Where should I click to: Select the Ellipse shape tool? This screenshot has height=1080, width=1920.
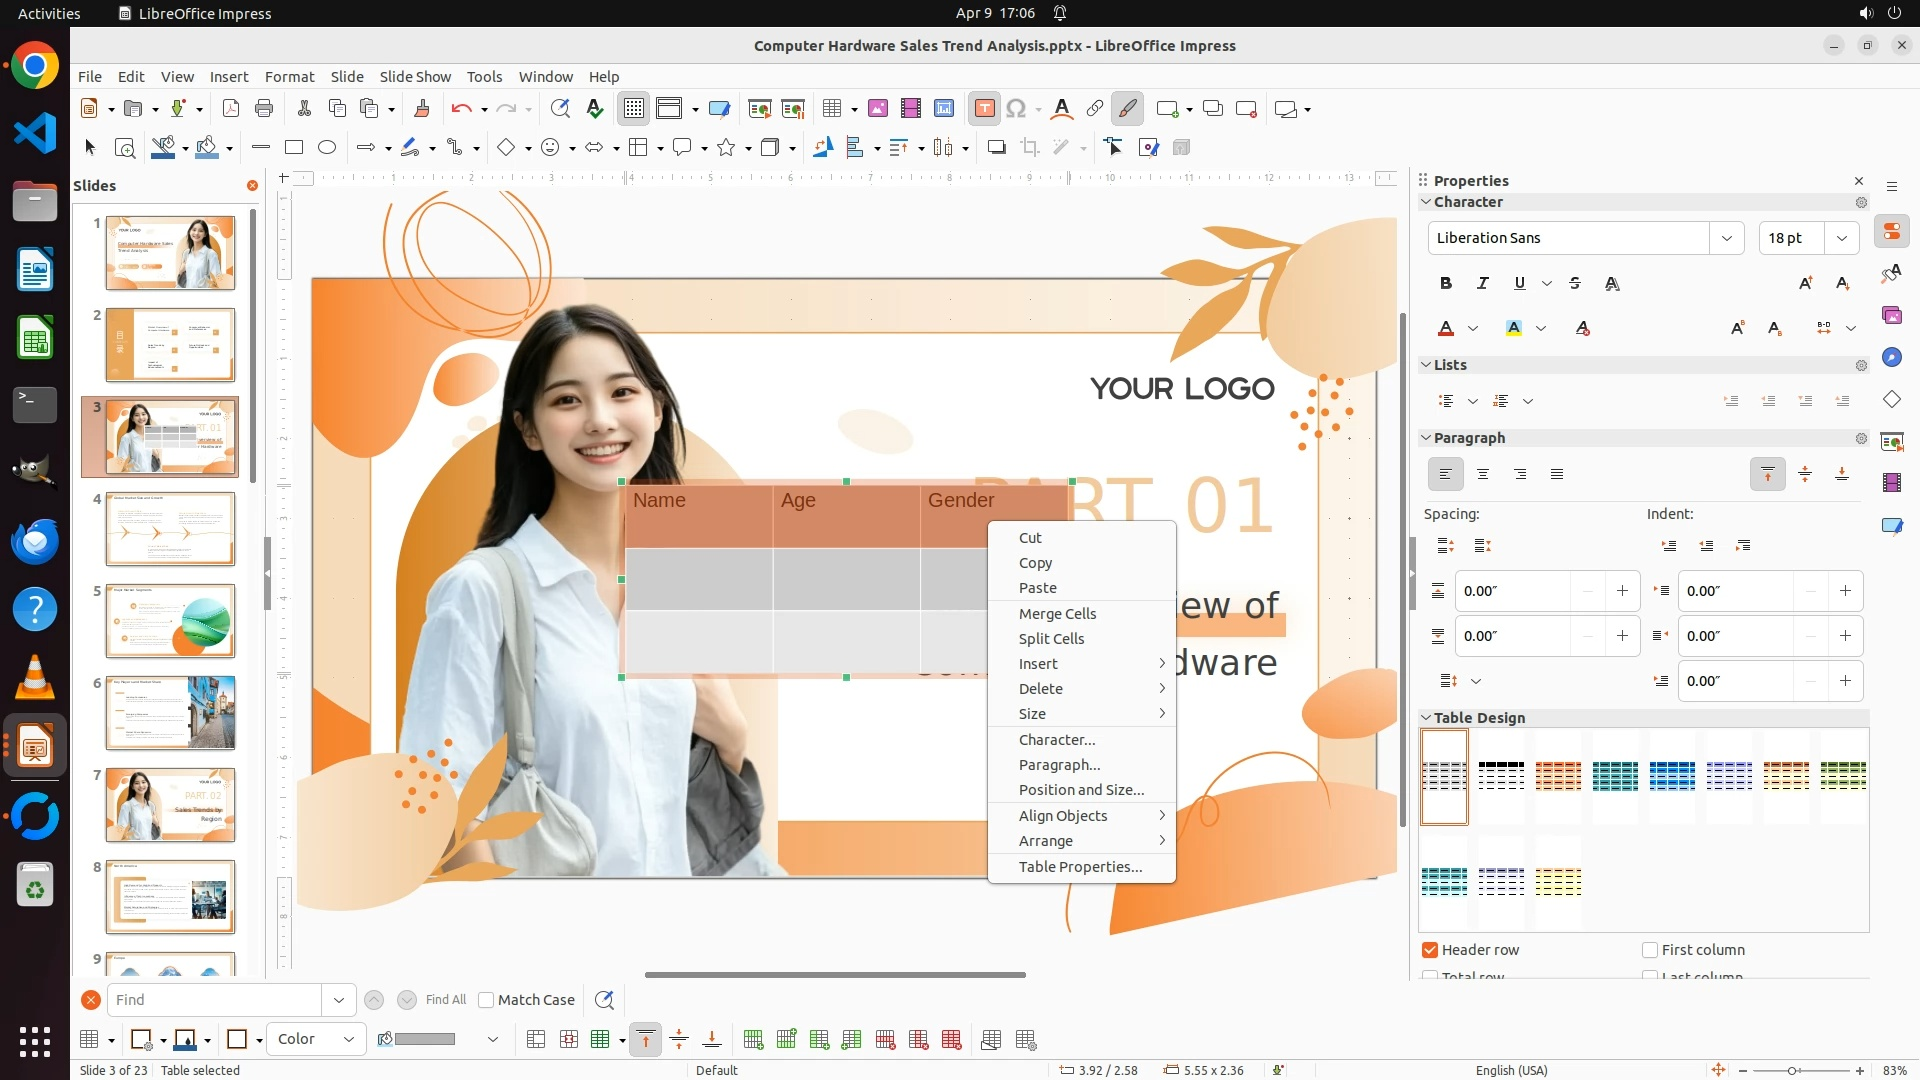pos(326,147)
